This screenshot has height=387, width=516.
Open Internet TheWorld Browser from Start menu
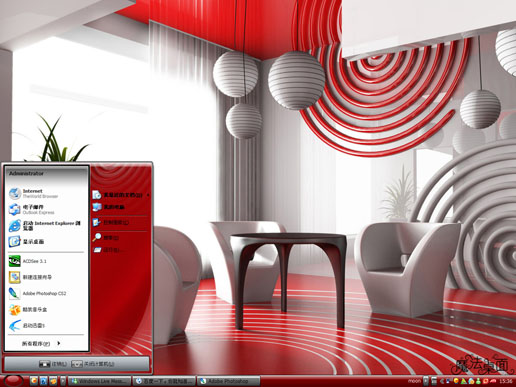[x=46, y=193]
